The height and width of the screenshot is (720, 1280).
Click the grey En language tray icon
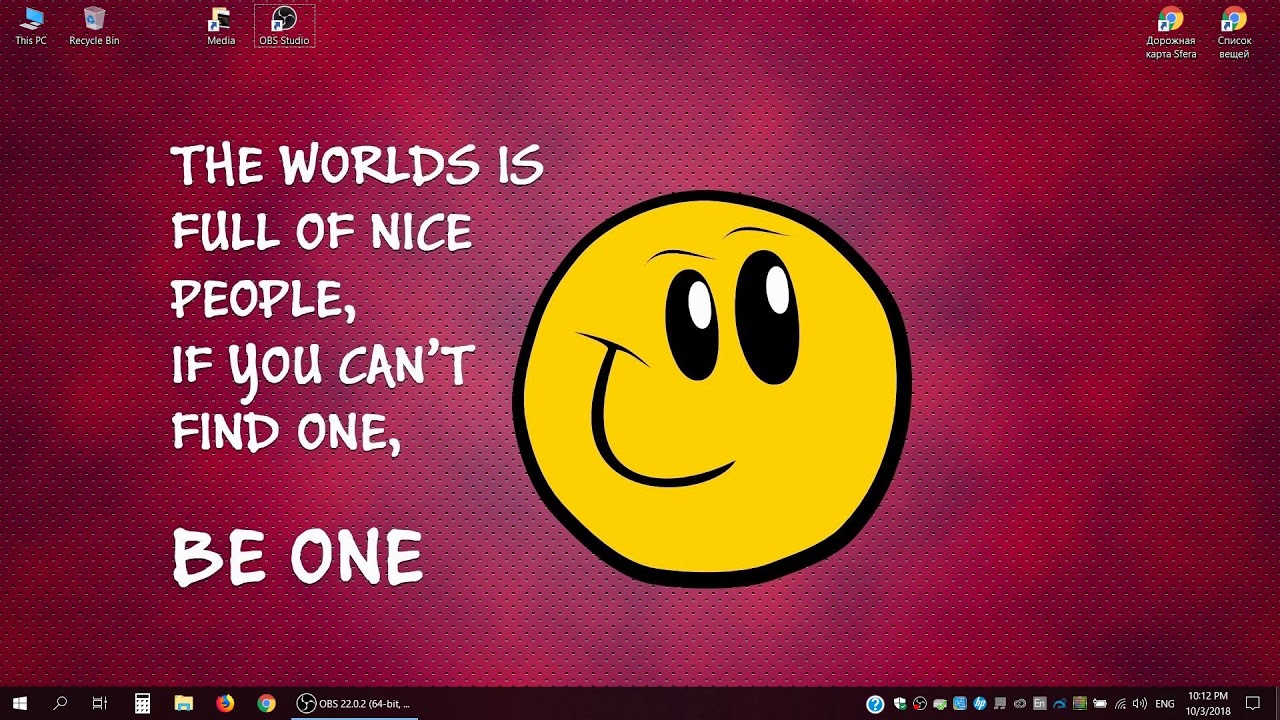1040,704
